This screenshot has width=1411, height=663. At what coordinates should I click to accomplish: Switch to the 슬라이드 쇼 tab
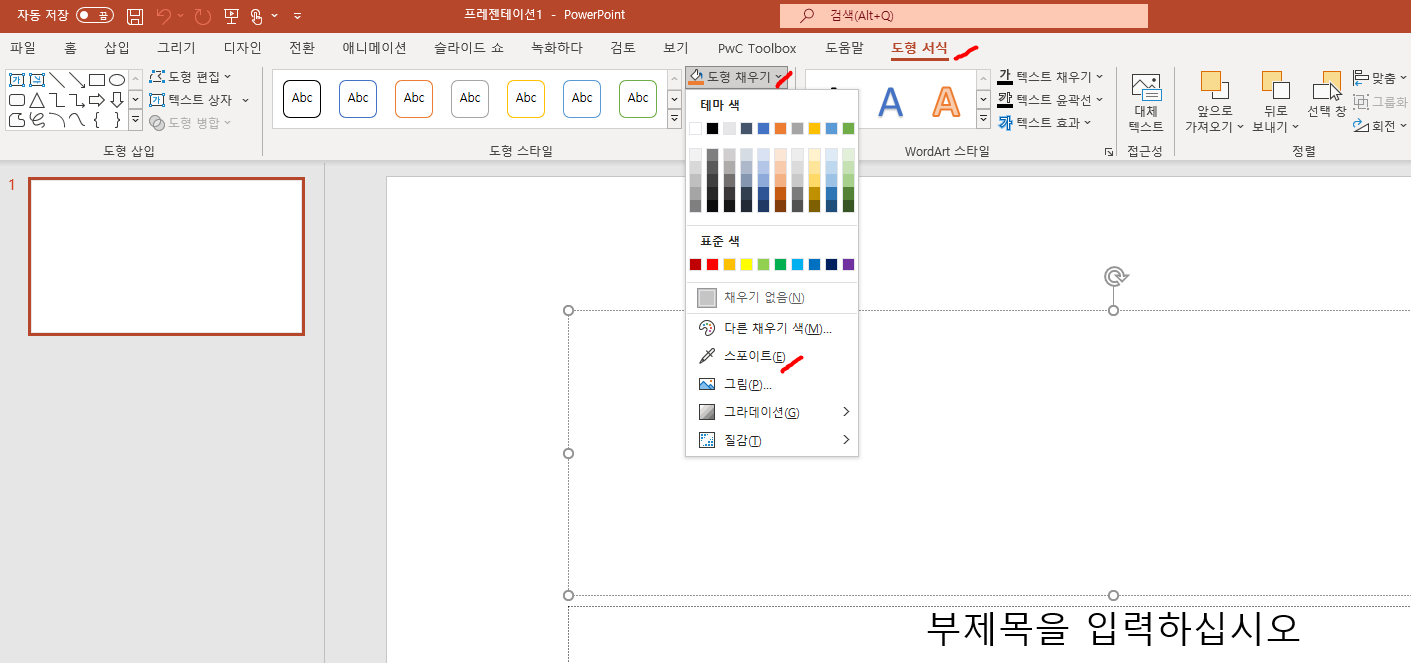[469, 47]
